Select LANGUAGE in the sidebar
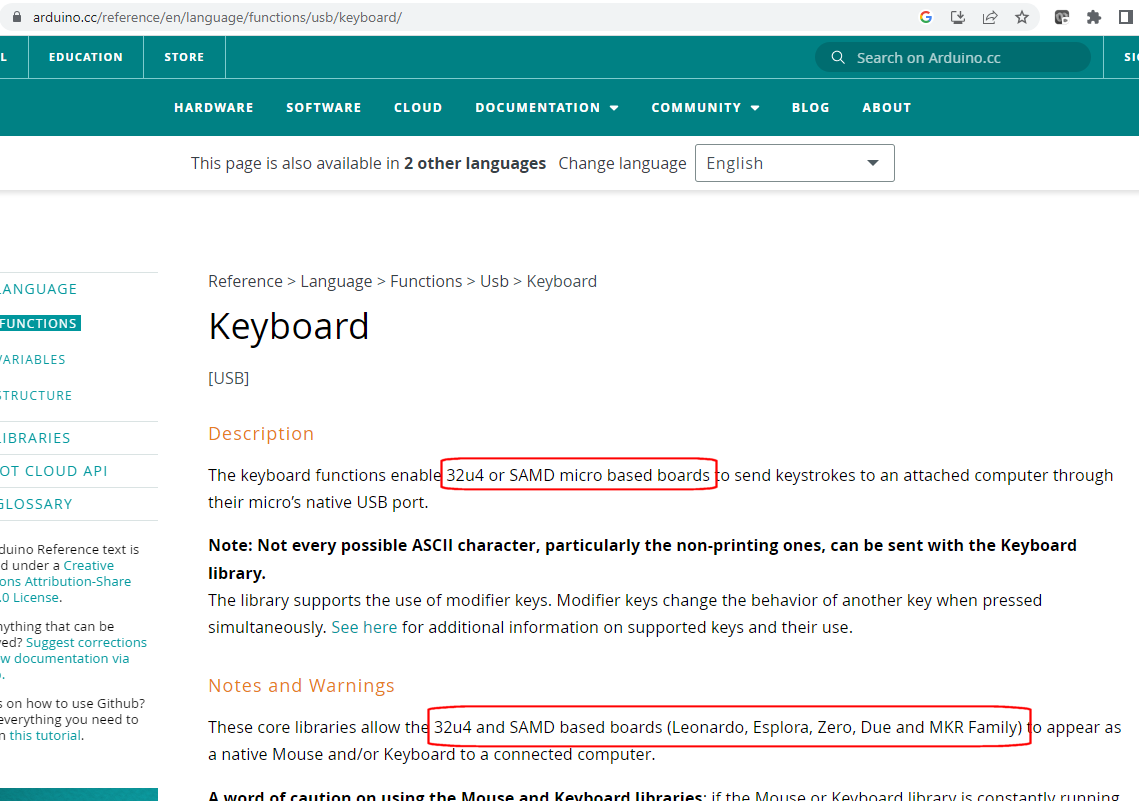The width and height of the screenshot is (1139, 801). pyautogui.click(x=38, y=289)
